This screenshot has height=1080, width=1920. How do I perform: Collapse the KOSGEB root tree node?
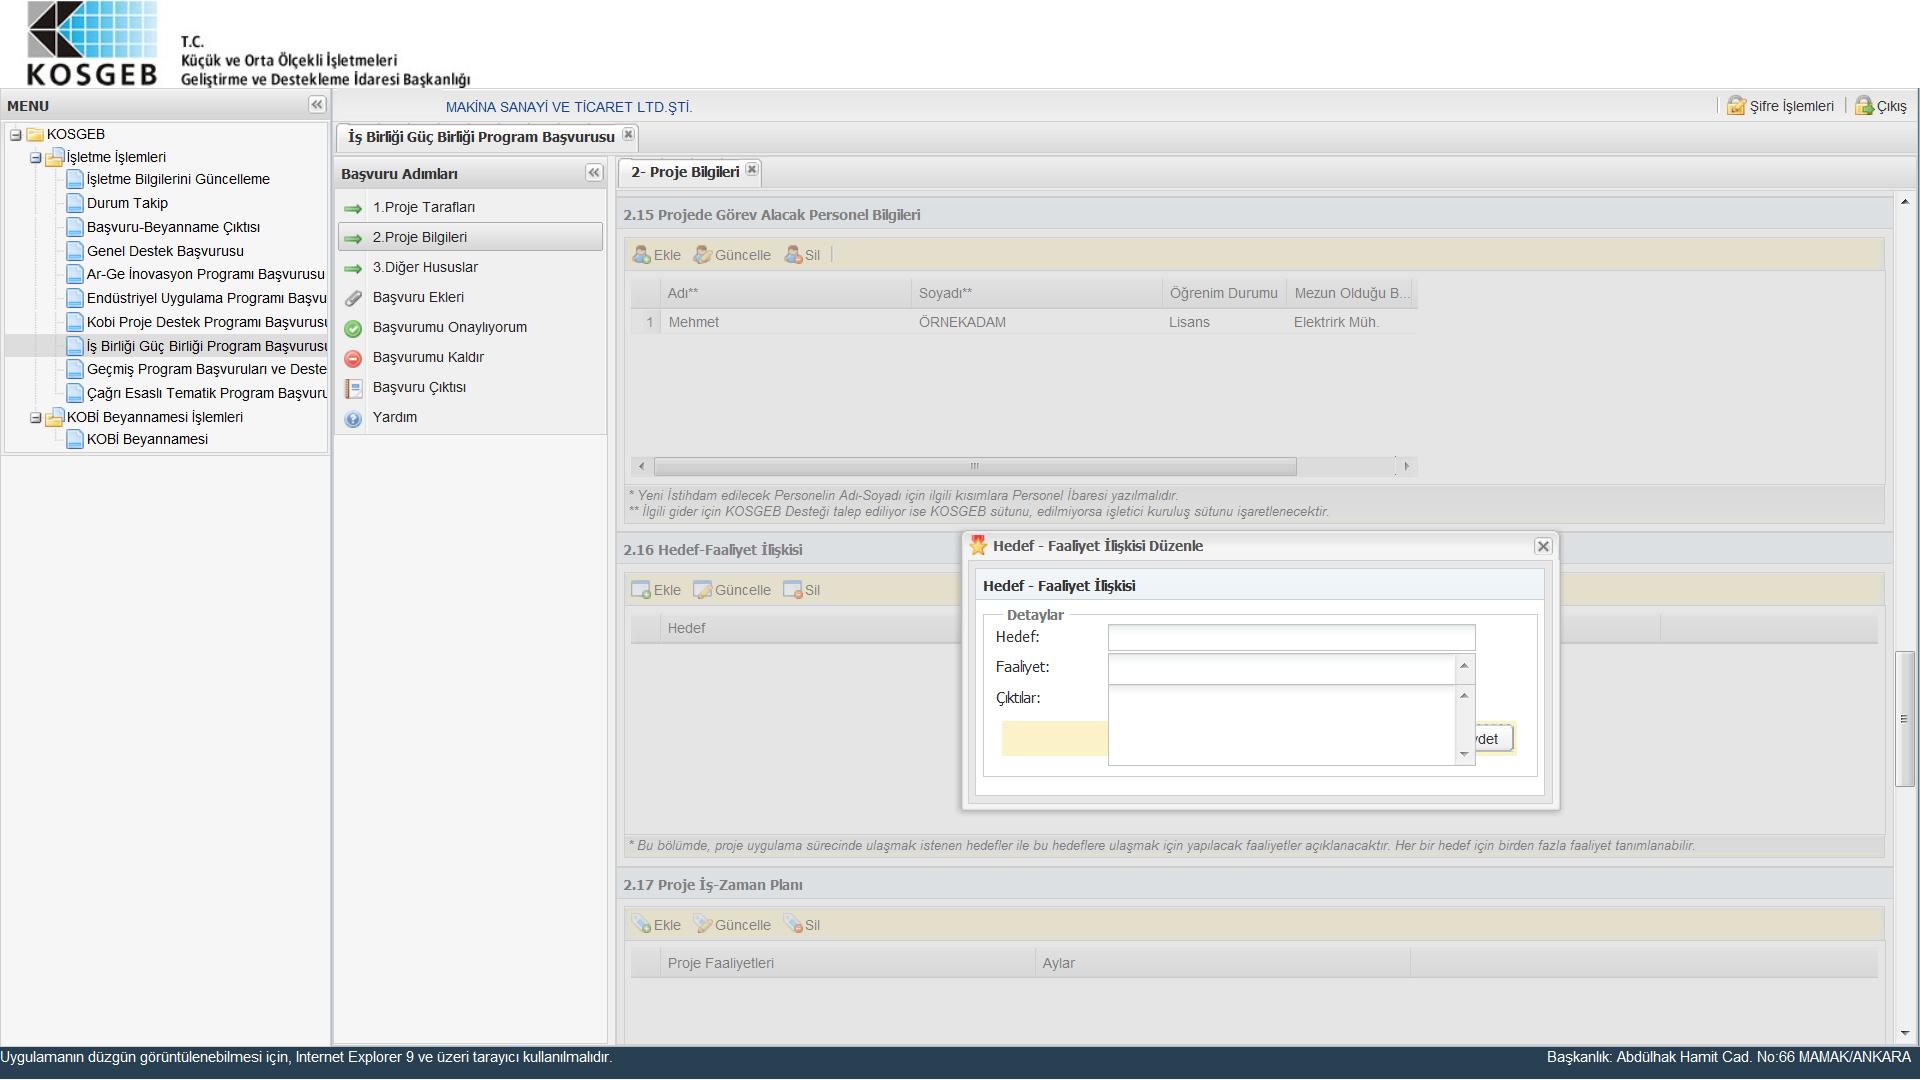pos(16,135)
